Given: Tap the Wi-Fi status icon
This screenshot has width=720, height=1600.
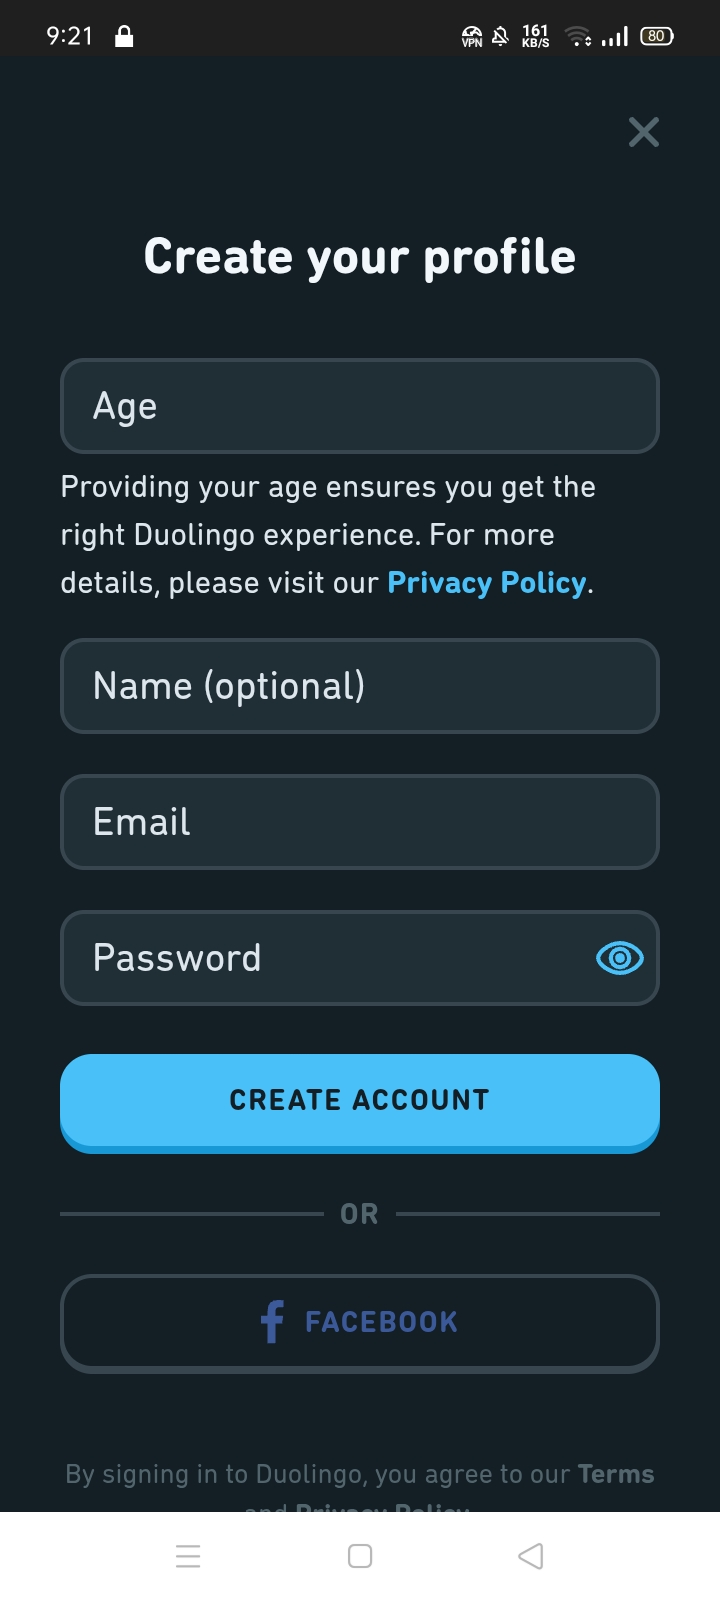Looking at the screenshot, I should (578, 37).
